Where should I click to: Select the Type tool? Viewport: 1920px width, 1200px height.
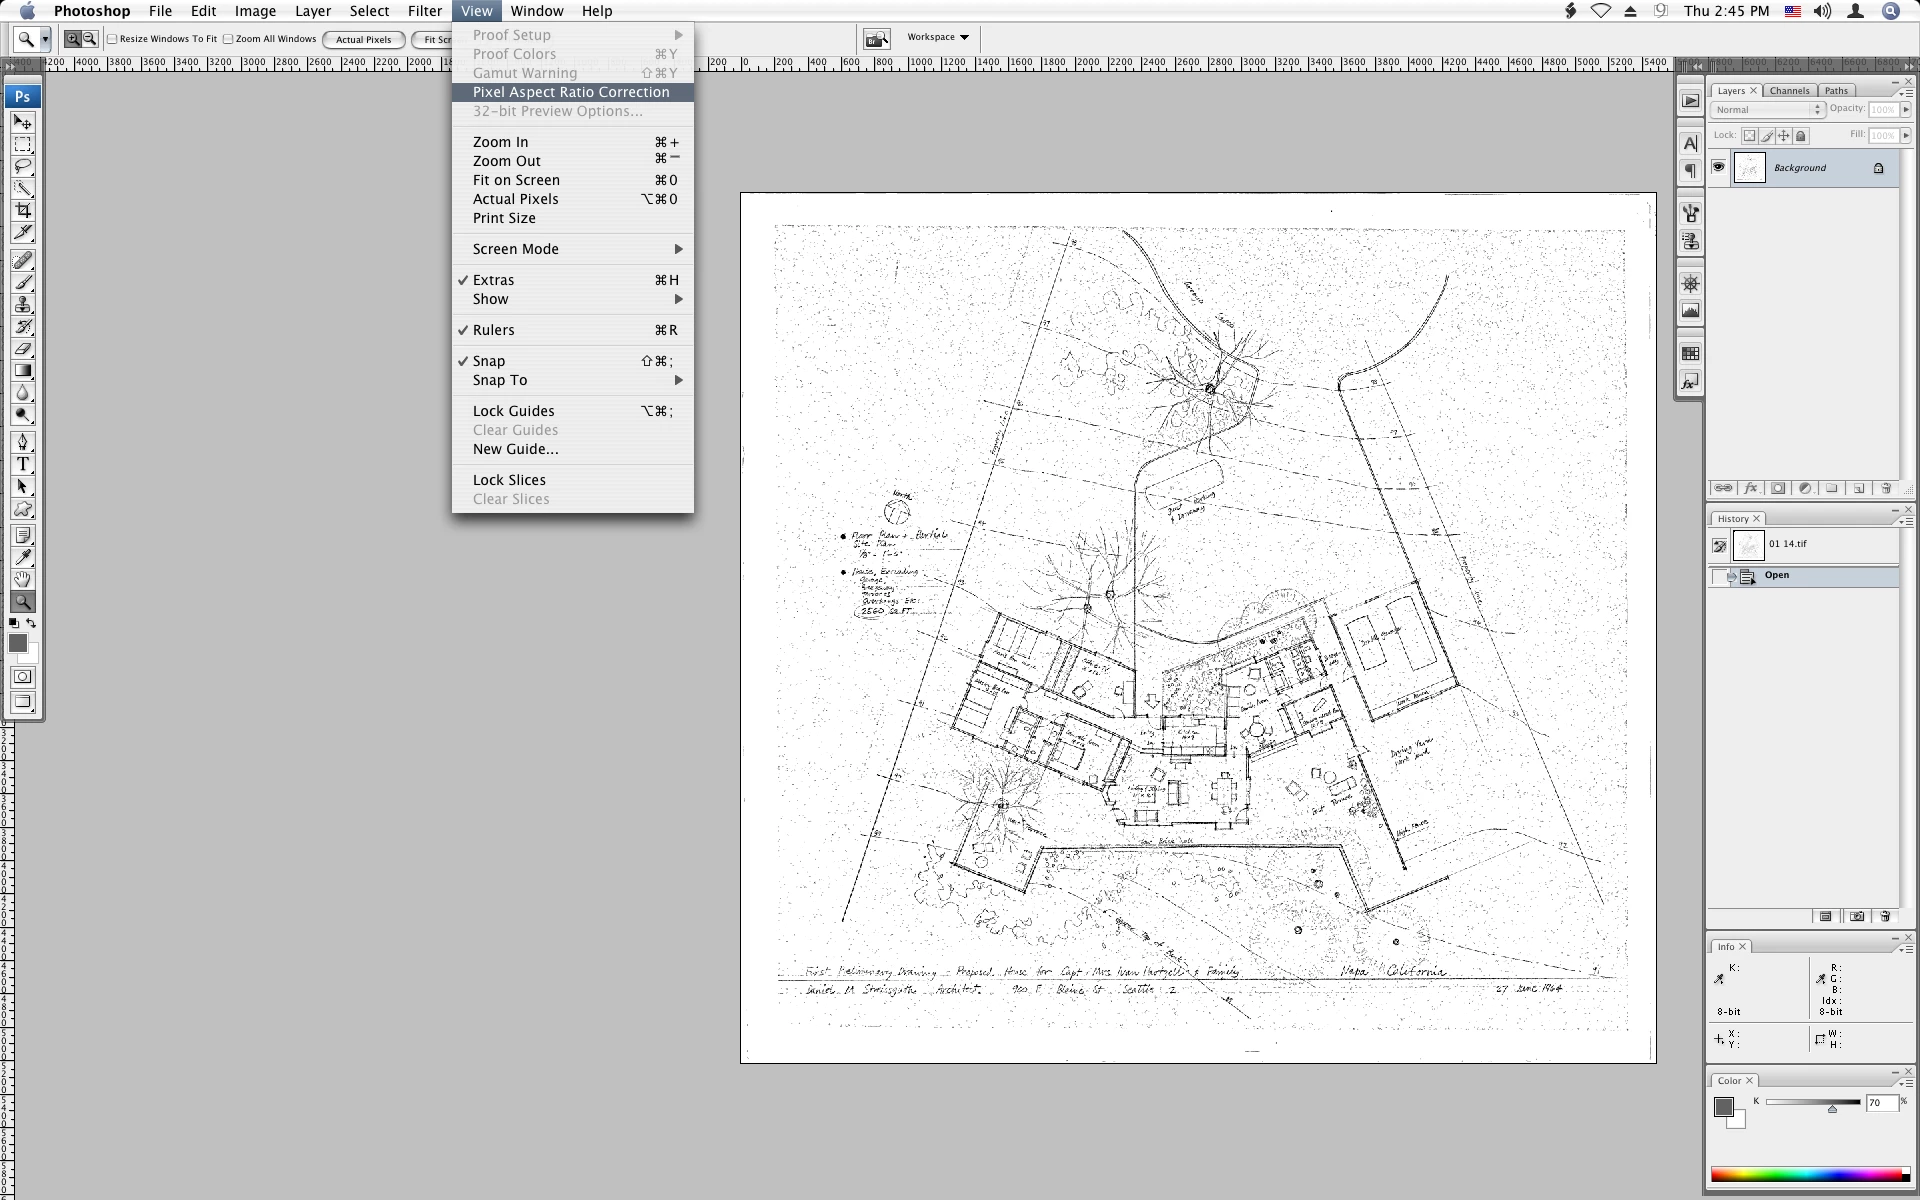23,464
